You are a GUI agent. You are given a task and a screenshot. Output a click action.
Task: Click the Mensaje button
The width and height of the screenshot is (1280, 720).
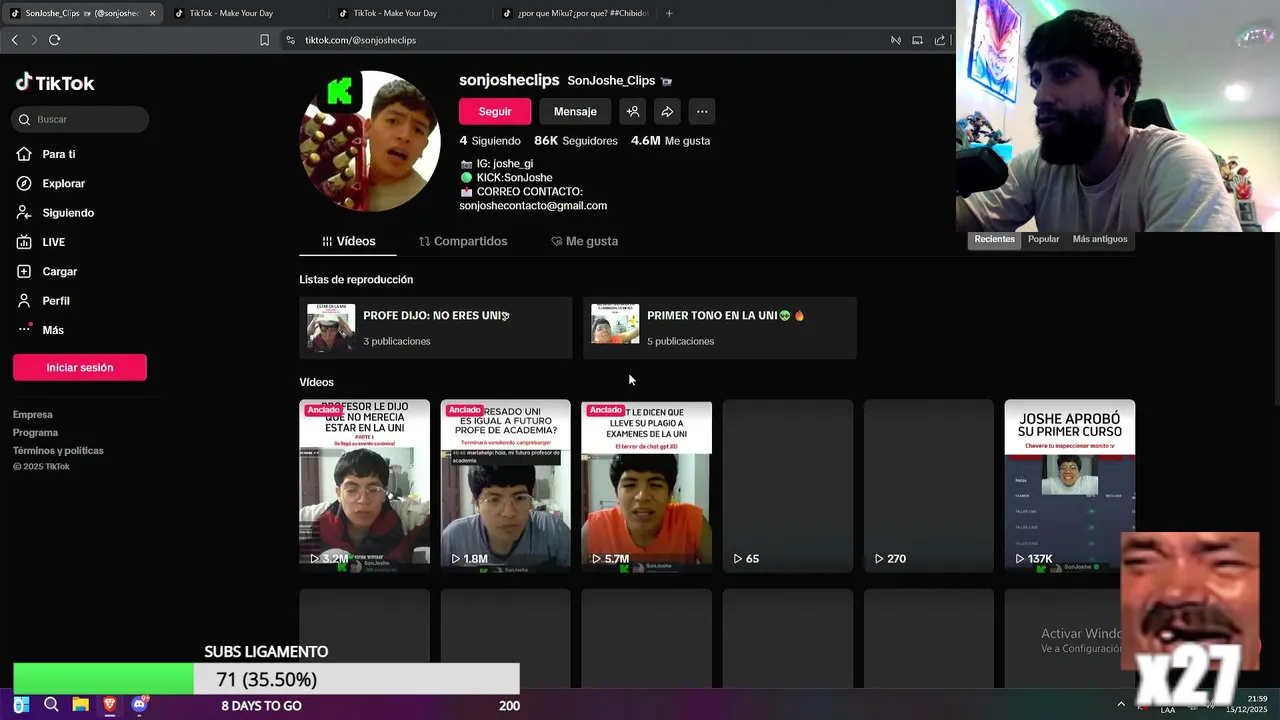(x=575, y=112)
